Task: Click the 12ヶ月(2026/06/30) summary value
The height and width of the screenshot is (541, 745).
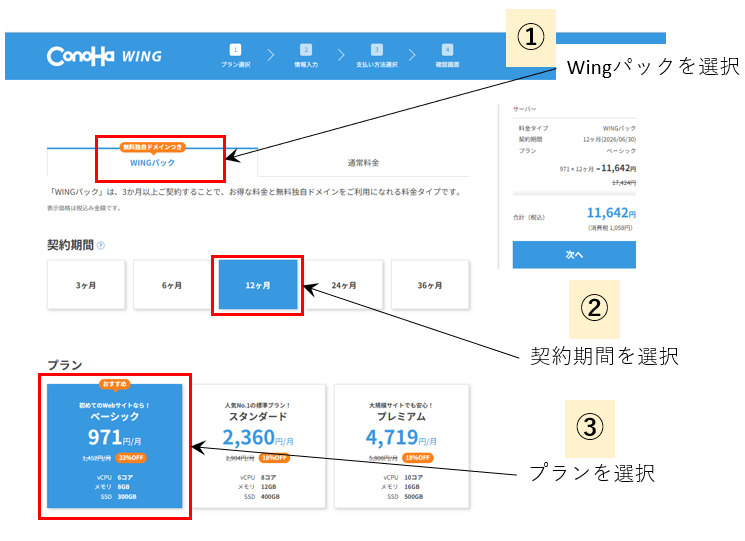Action: 610,139
